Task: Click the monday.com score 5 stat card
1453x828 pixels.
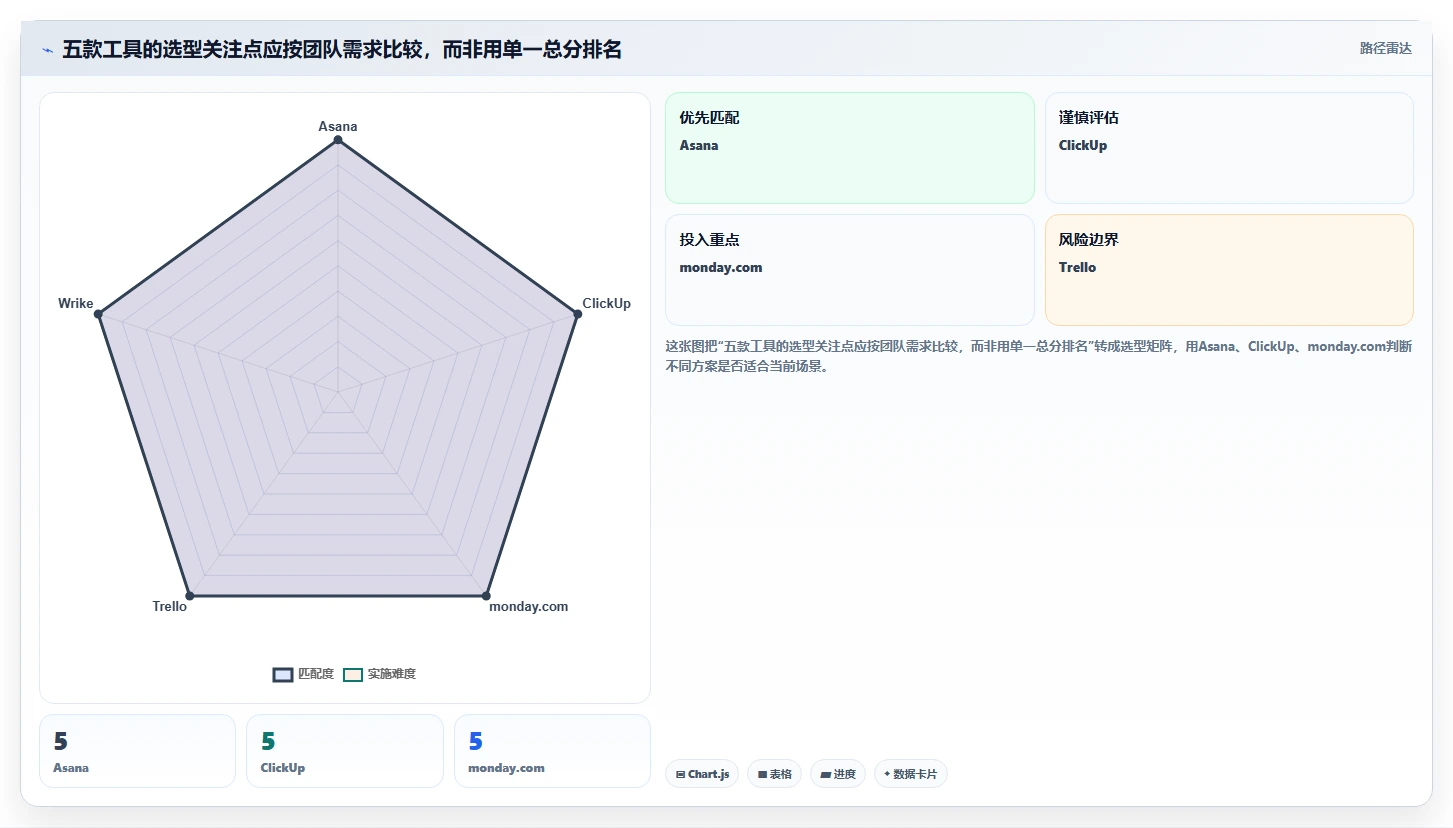Action: [552, 751]
